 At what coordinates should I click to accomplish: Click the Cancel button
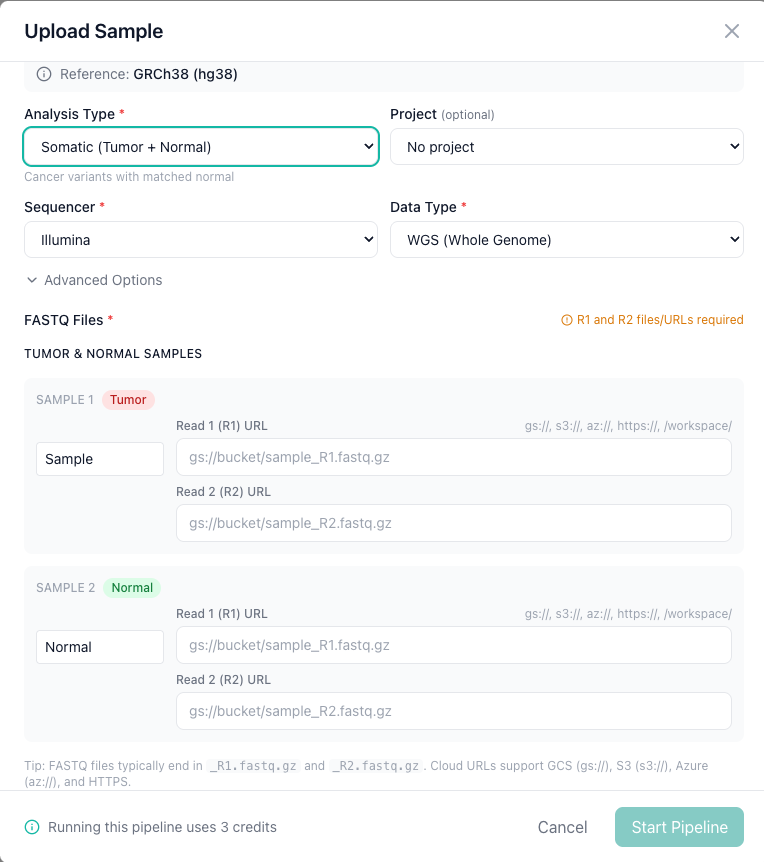[x=562, y=827]
